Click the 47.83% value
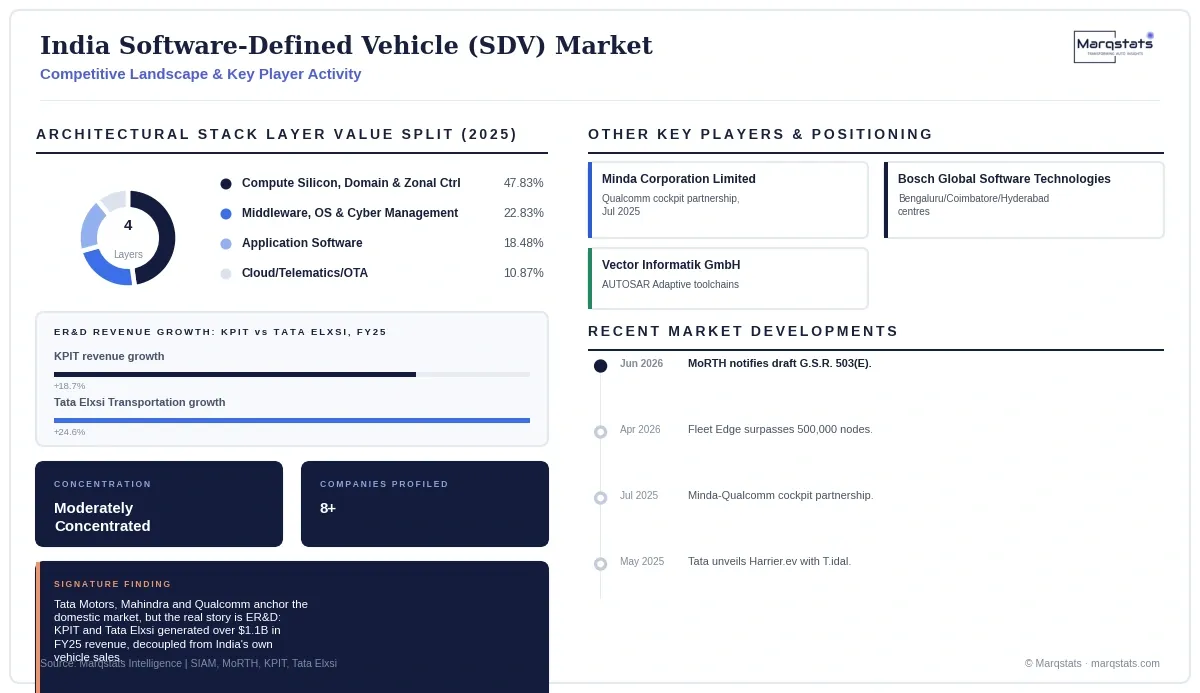Viewport: 1200px width, 693px height. click(x=524, y=183)
